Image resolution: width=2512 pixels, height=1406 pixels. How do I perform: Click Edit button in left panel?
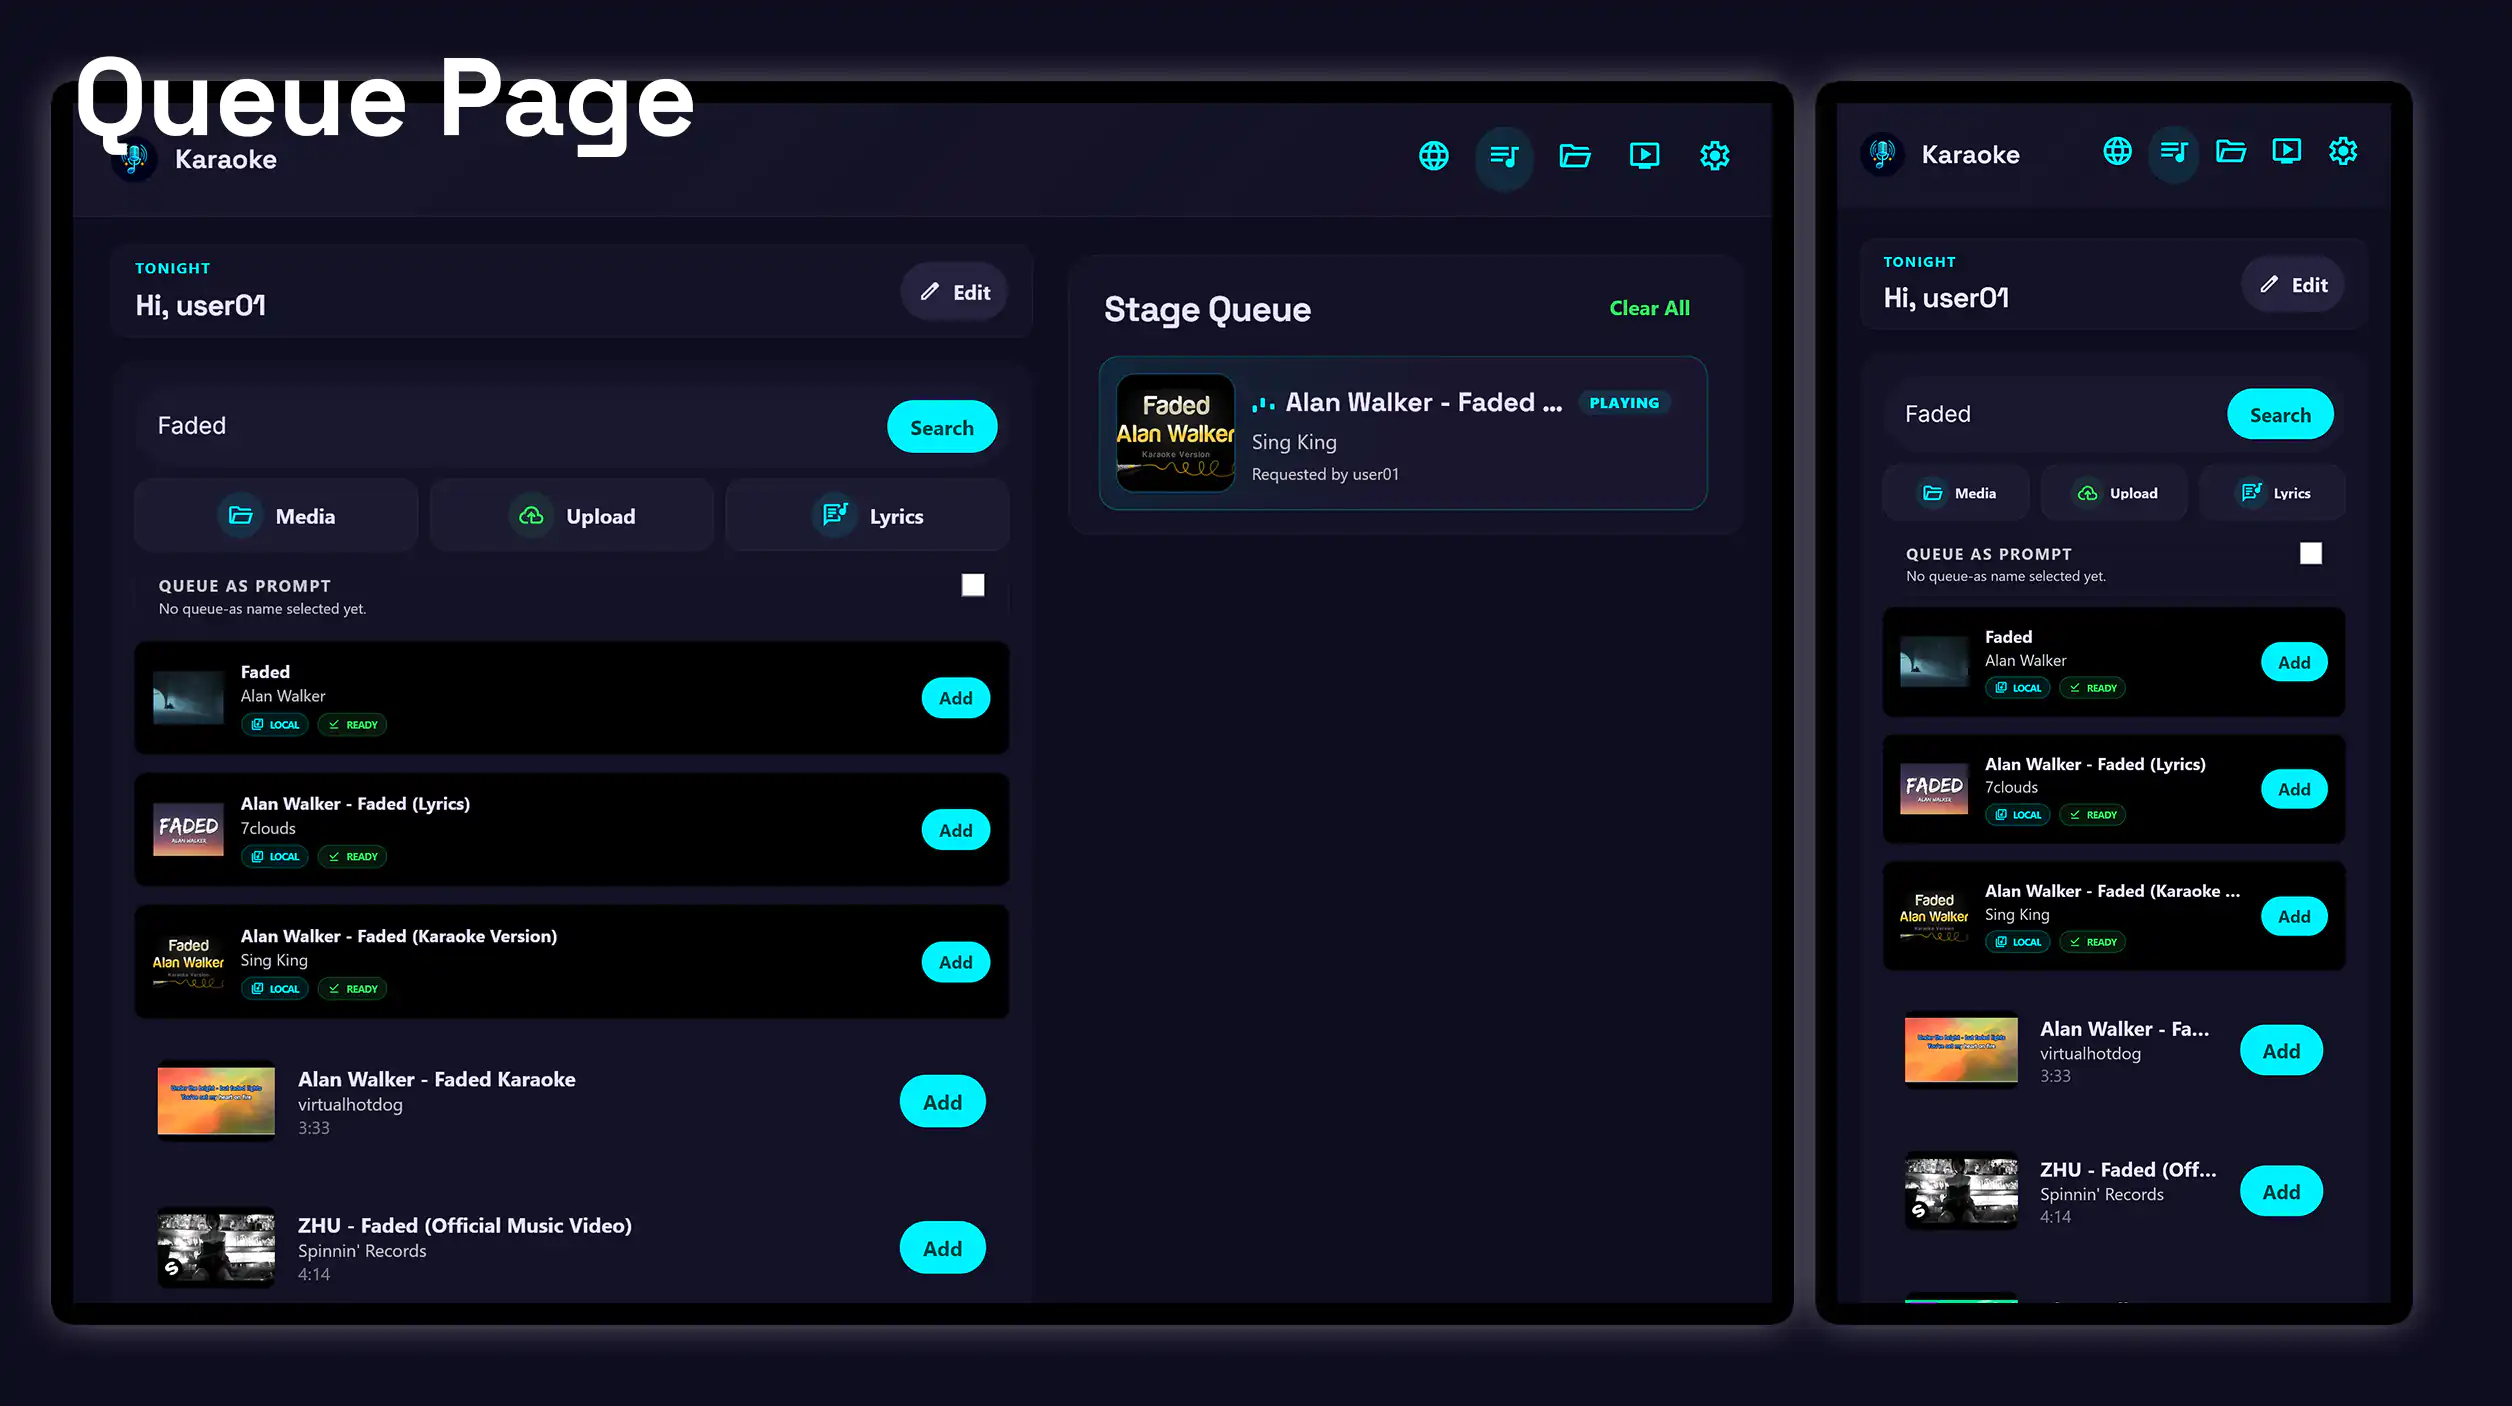pos(954,292)
